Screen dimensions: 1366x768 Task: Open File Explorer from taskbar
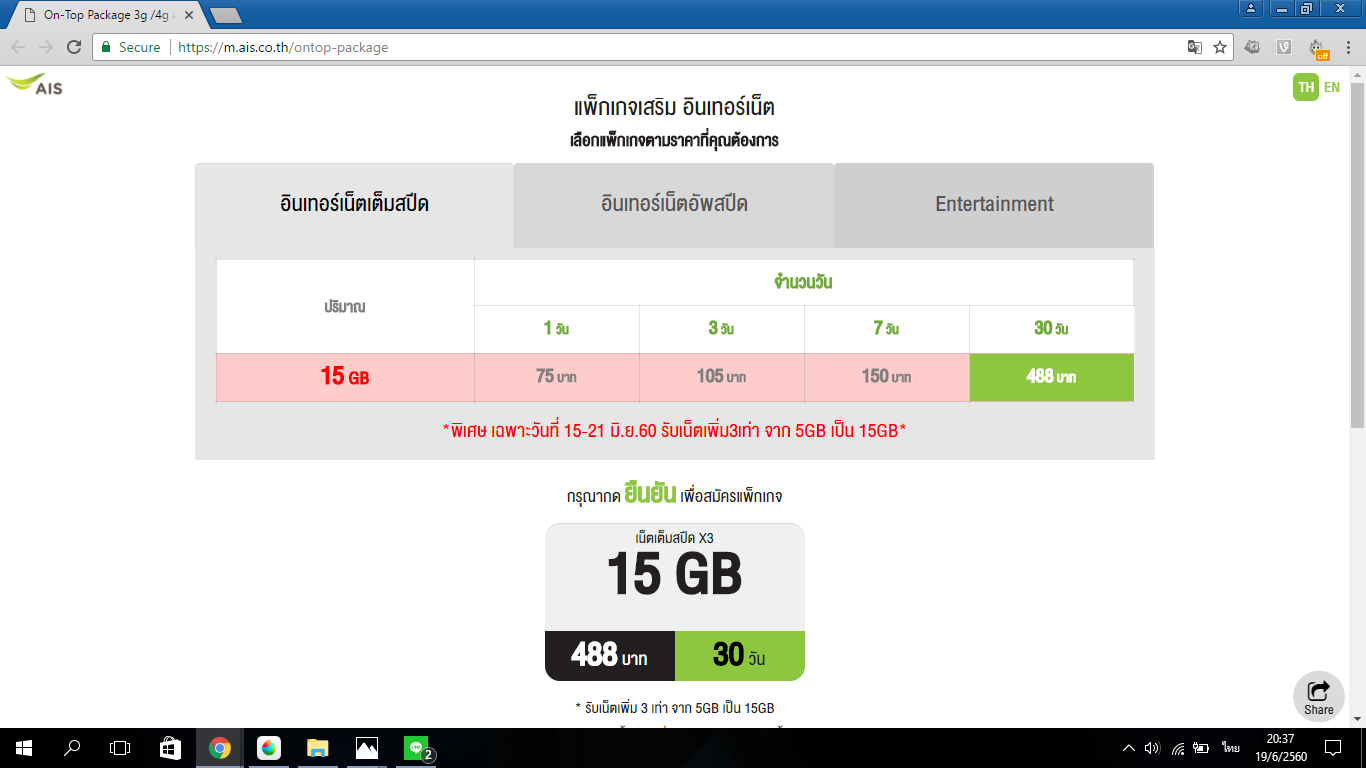[x=318, y=748]
